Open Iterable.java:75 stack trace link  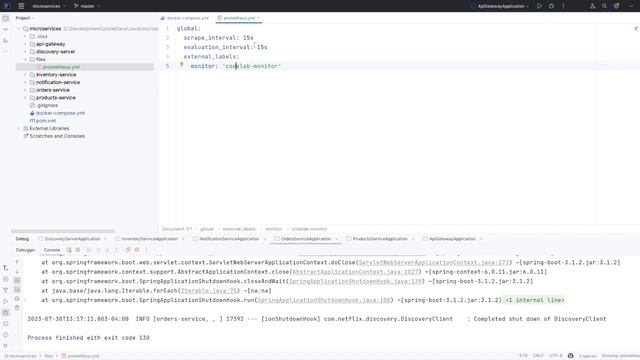[x=209, y=291]
